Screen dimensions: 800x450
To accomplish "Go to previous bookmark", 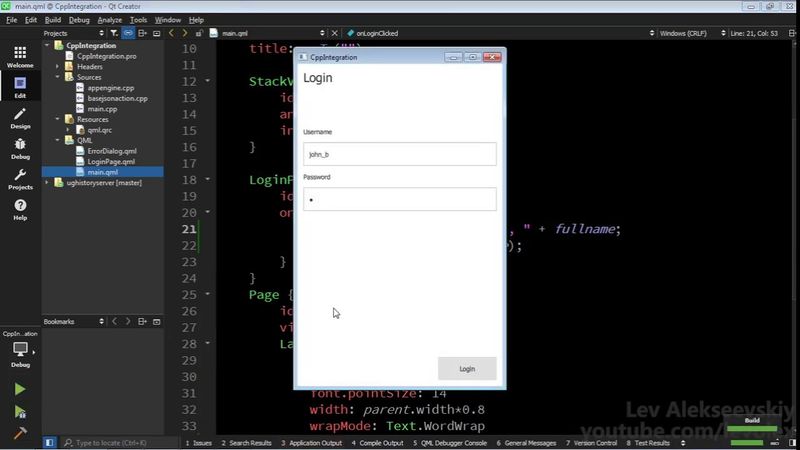I will click(x=114, y=321).
